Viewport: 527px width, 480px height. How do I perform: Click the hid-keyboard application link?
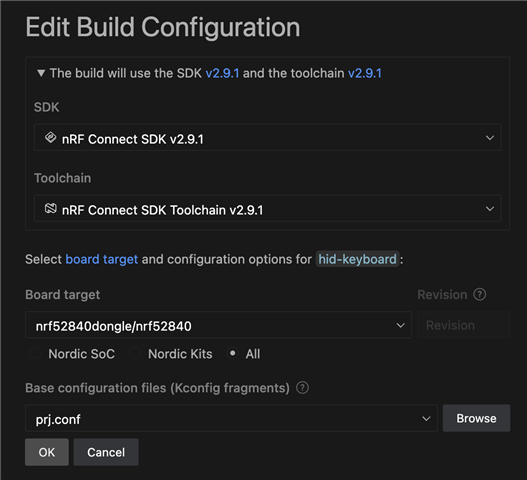tap(357, 259)
